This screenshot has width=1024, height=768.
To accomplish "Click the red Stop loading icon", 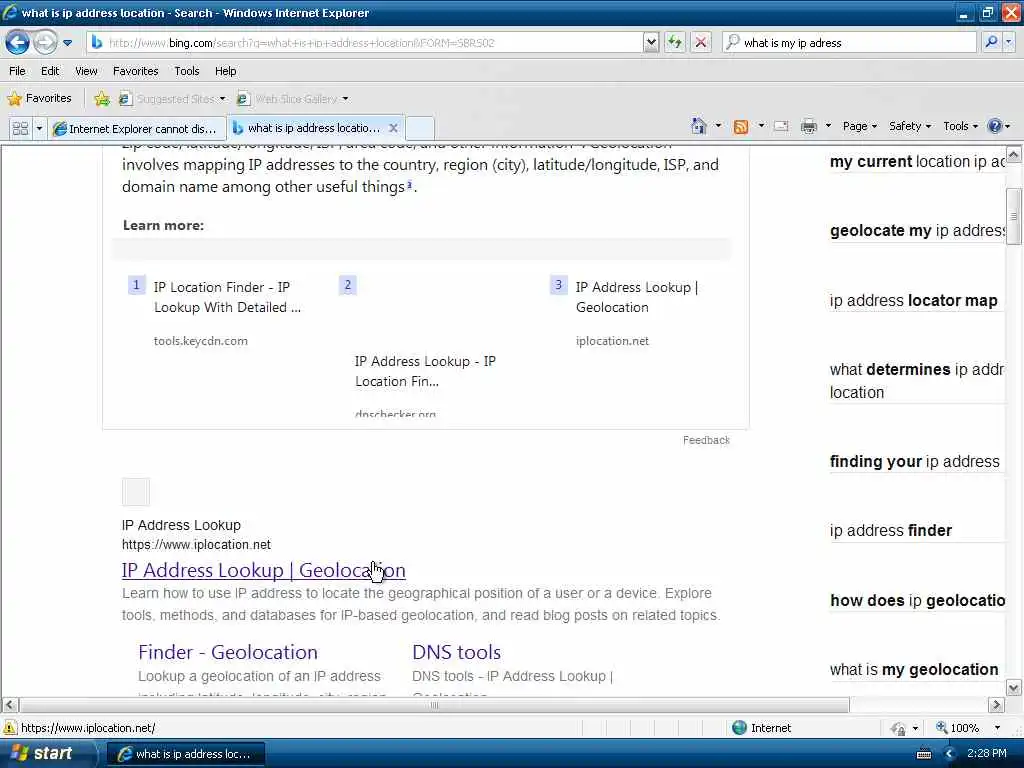I will click(701, 43).
